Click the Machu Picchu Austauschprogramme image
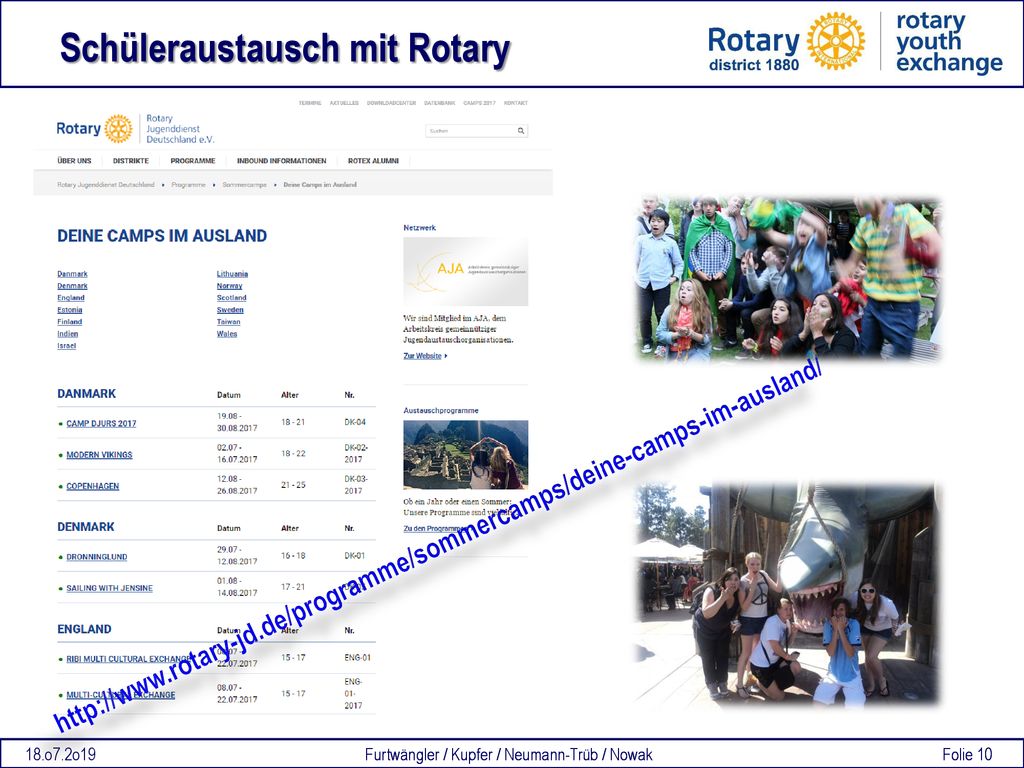Screen dimensions: 1024x768 (x=466, y=455)
